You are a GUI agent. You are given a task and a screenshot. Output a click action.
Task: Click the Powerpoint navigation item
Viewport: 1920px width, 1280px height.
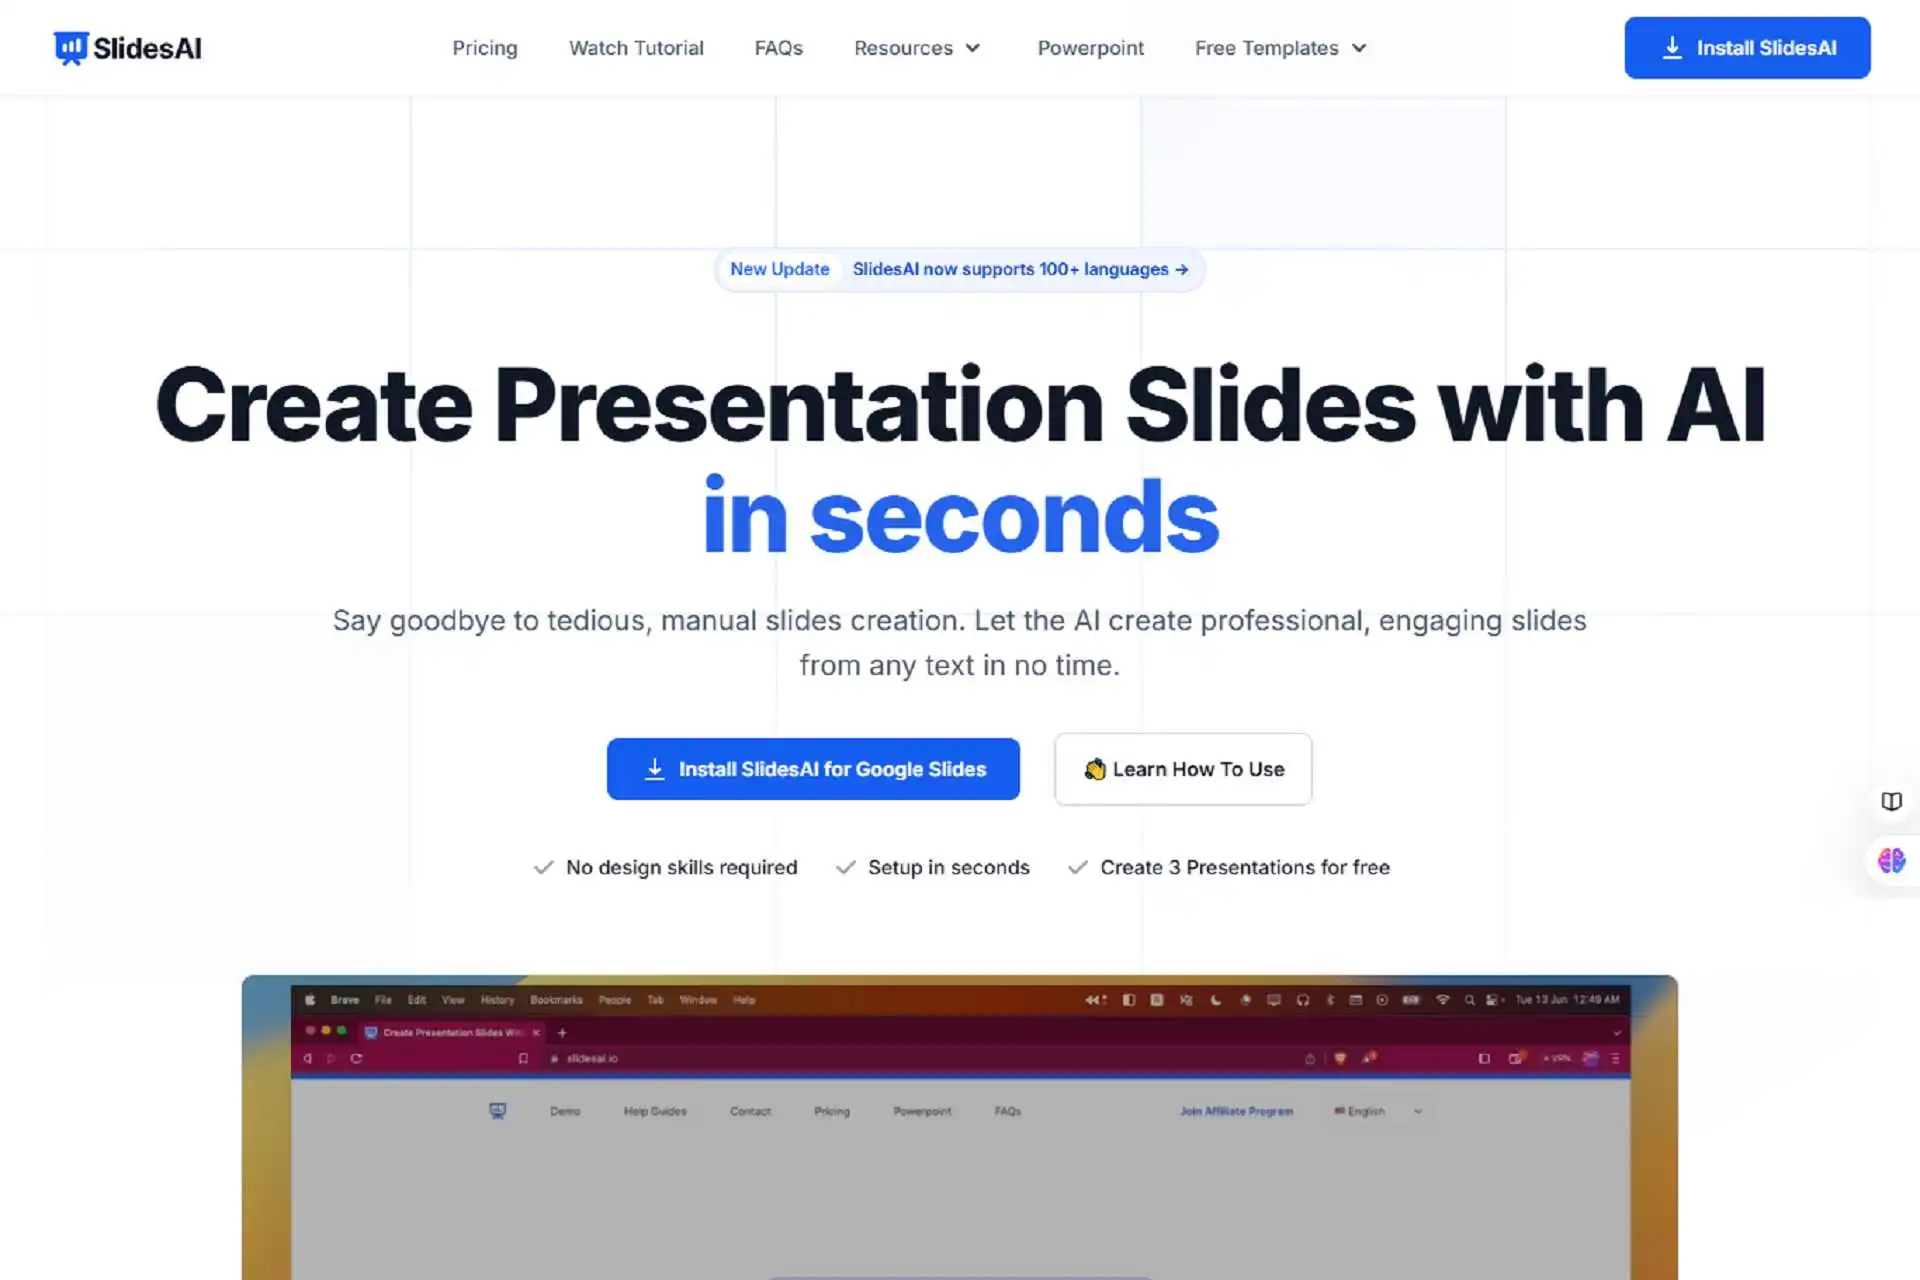coord(1090,47)
